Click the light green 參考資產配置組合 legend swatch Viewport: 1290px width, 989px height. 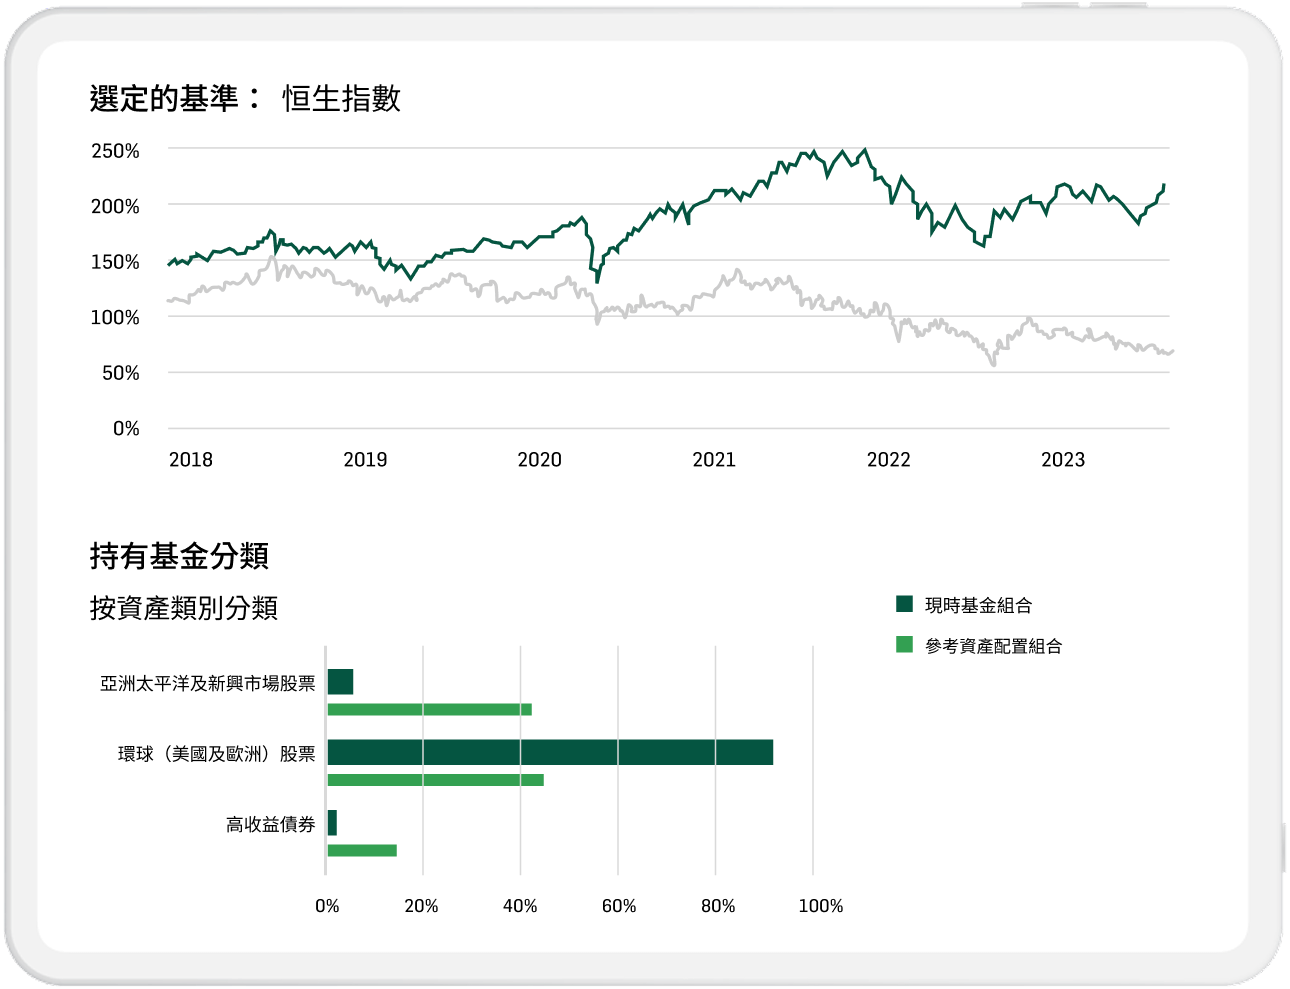904,645
